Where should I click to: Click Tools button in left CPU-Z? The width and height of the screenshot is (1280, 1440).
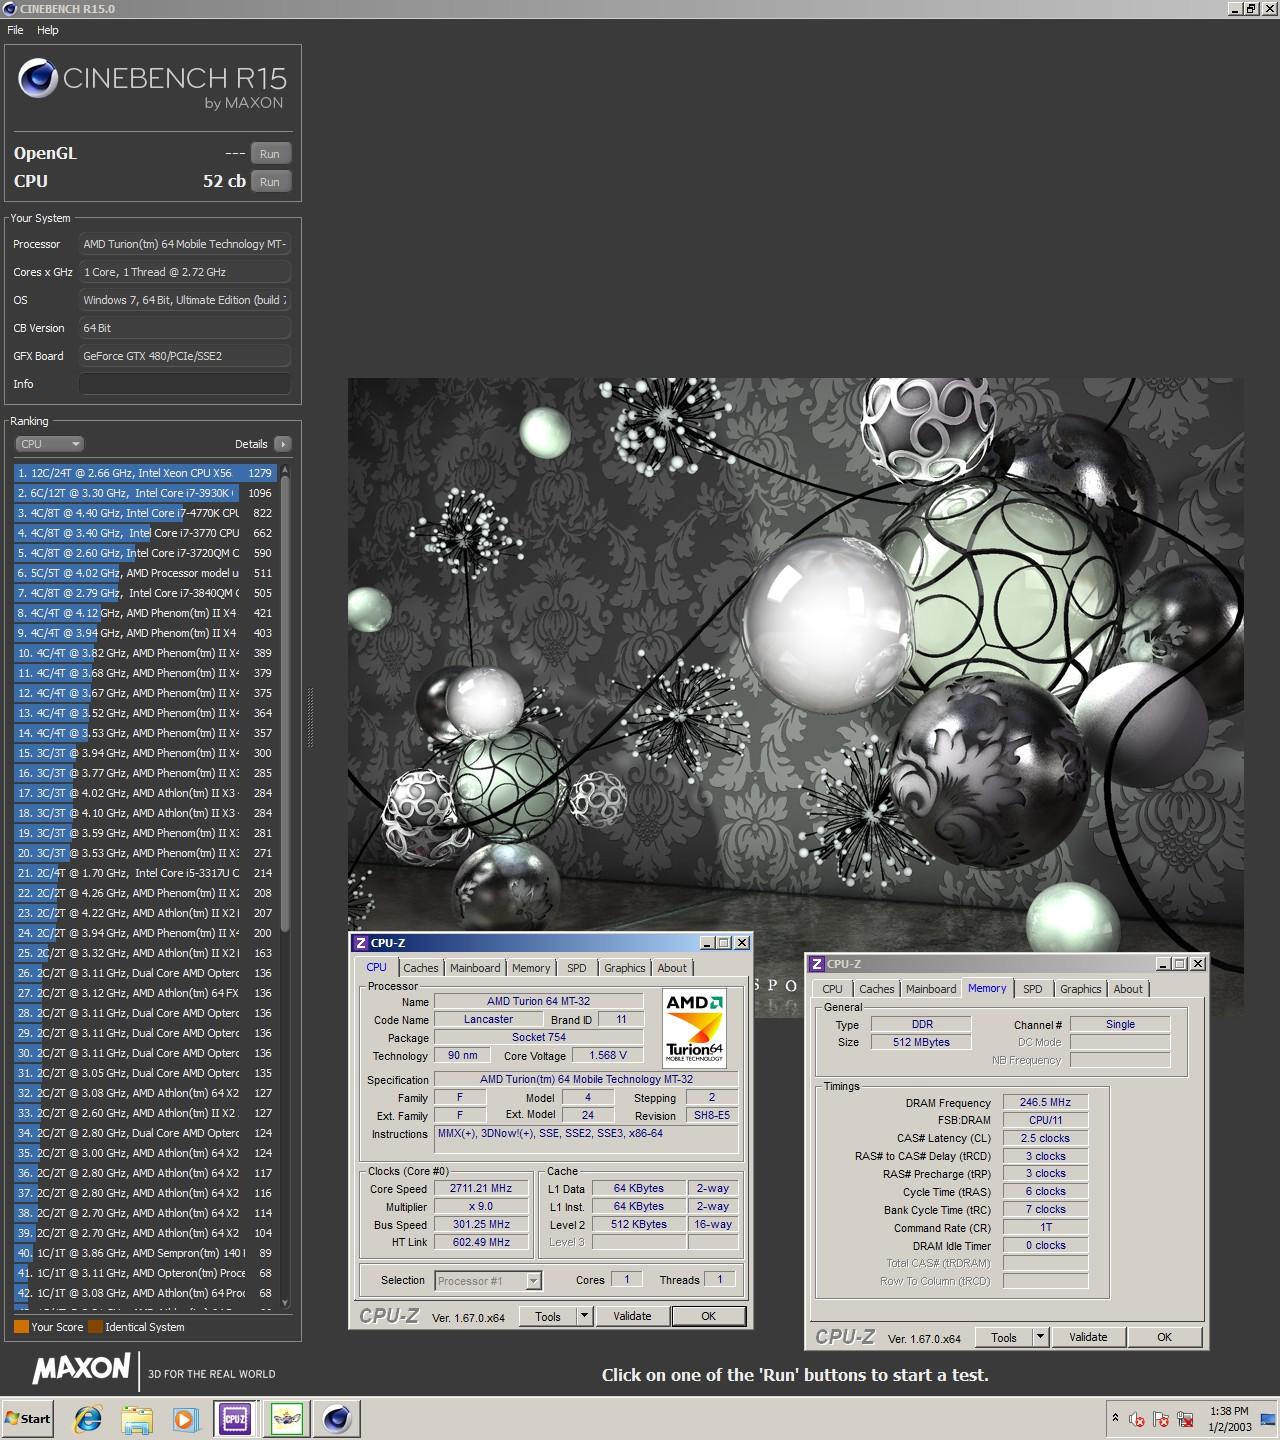click(x=548, y=1316)
